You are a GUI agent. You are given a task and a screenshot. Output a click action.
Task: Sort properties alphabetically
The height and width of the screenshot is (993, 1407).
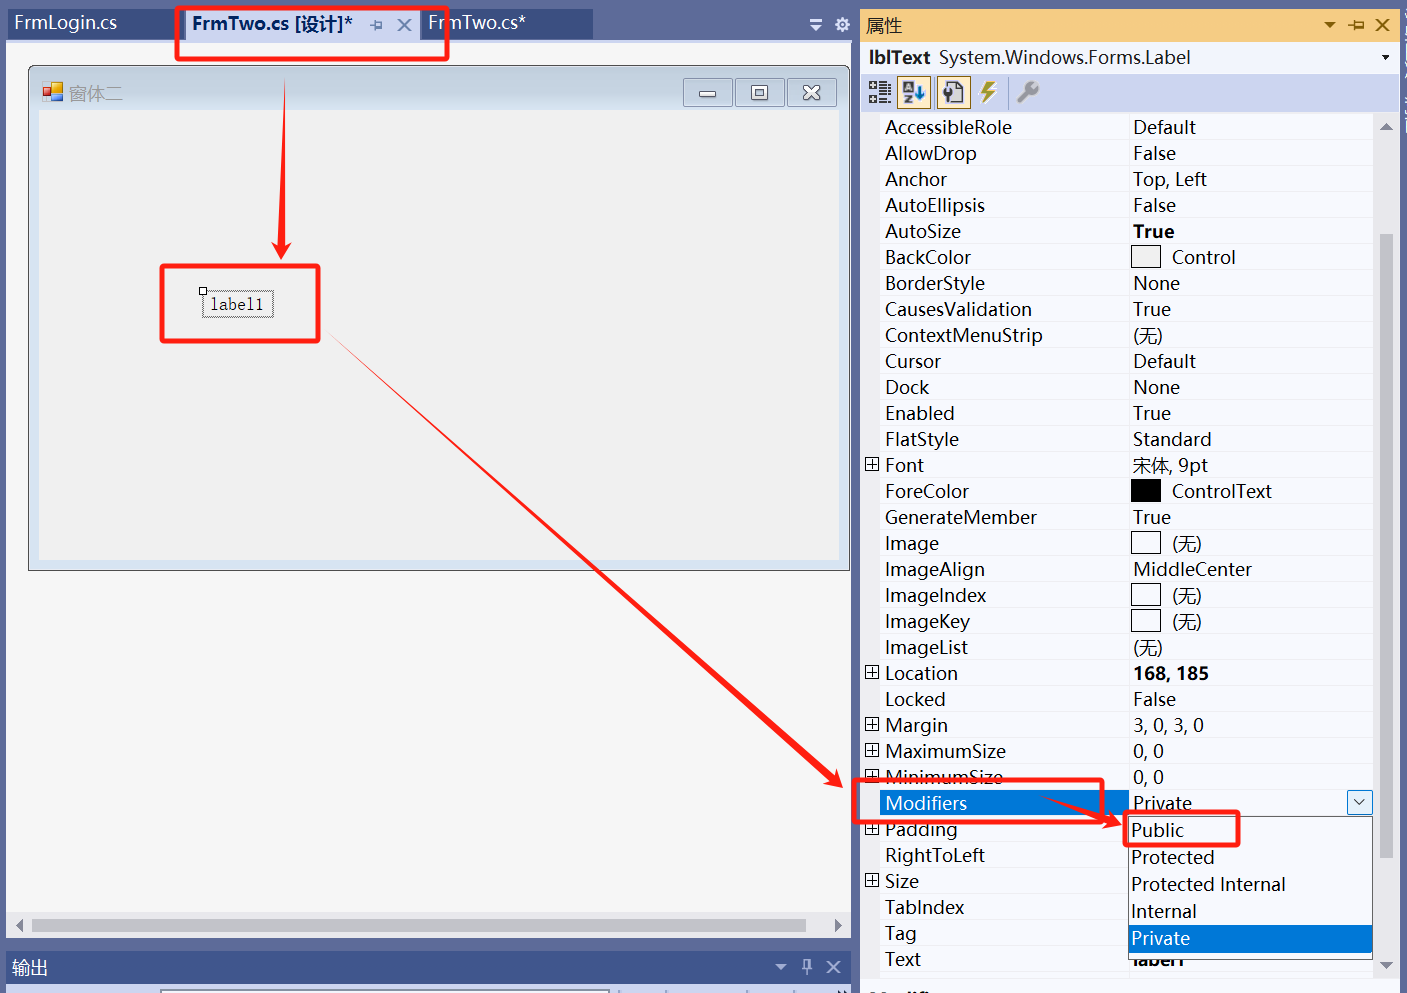(x=914, y=93)
